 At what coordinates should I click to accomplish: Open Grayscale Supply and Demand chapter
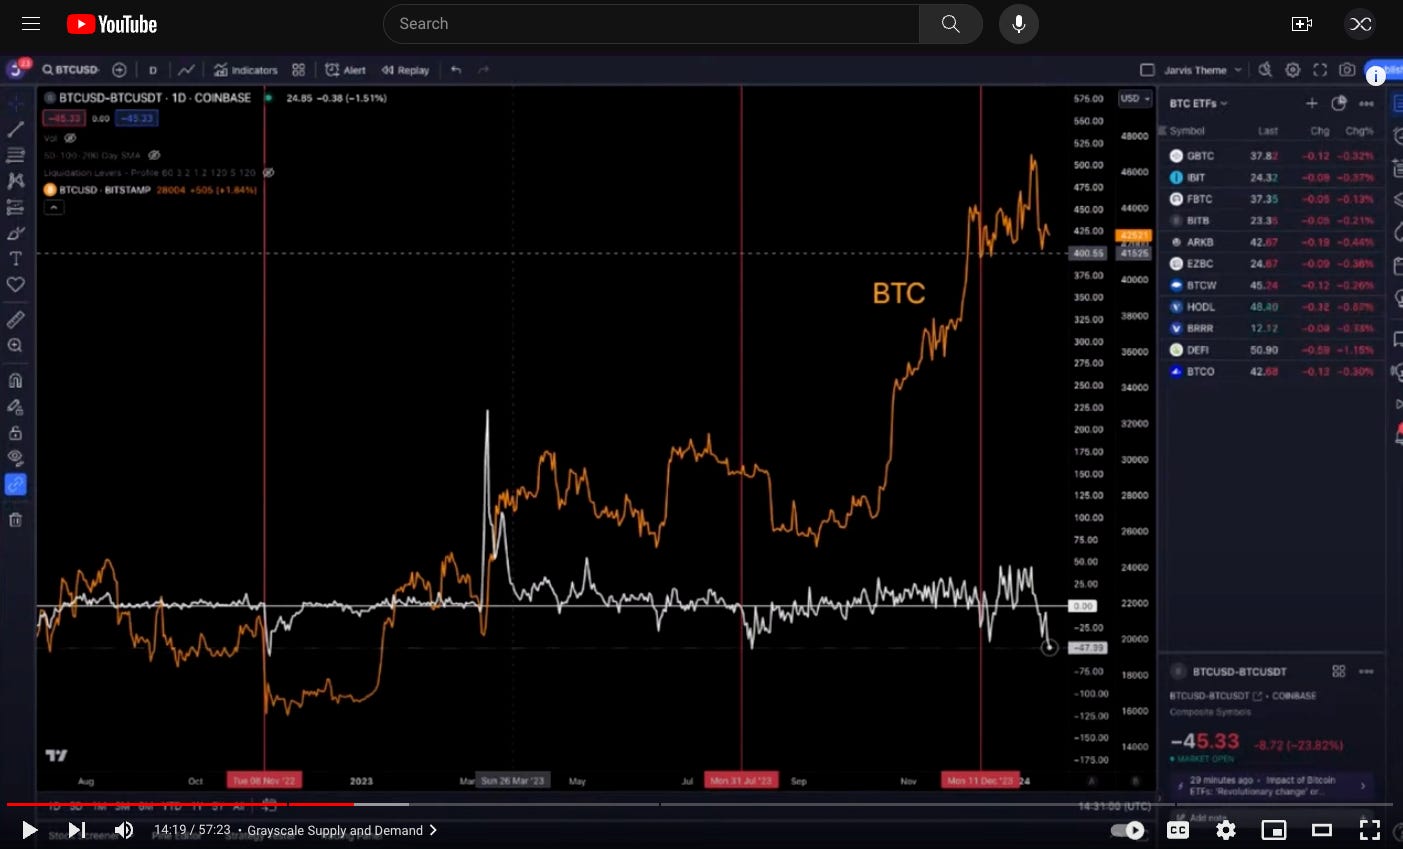342,830
